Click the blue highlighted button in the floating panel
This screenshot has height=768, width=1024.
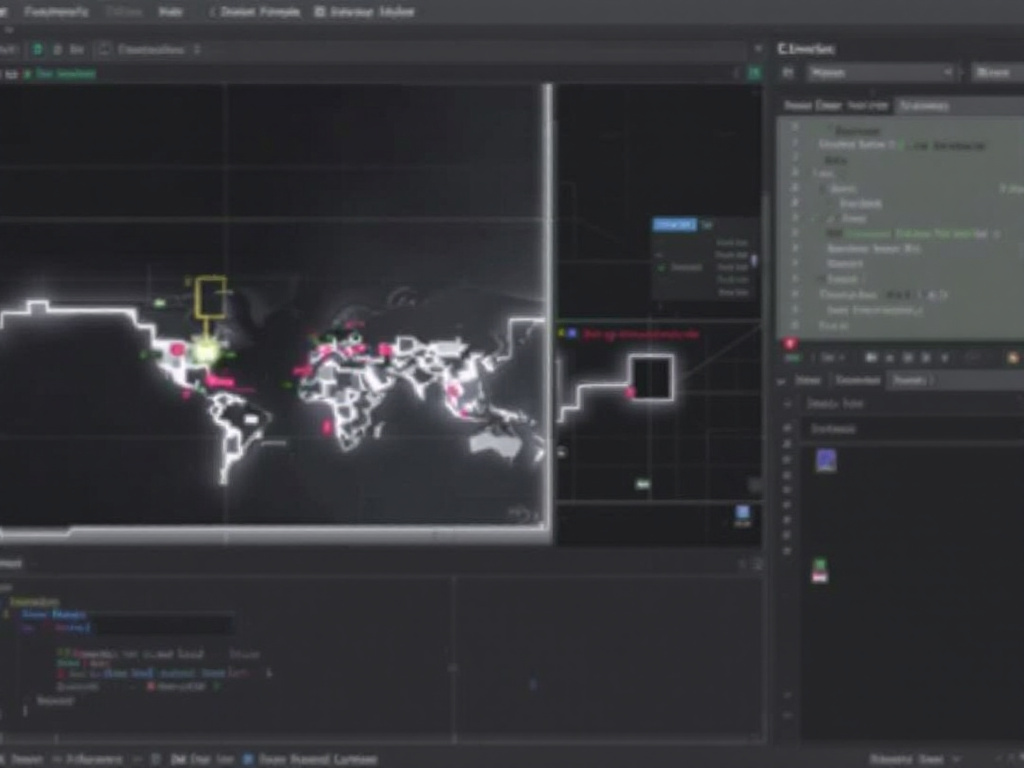pyautogui.click(x=675, y=225)
